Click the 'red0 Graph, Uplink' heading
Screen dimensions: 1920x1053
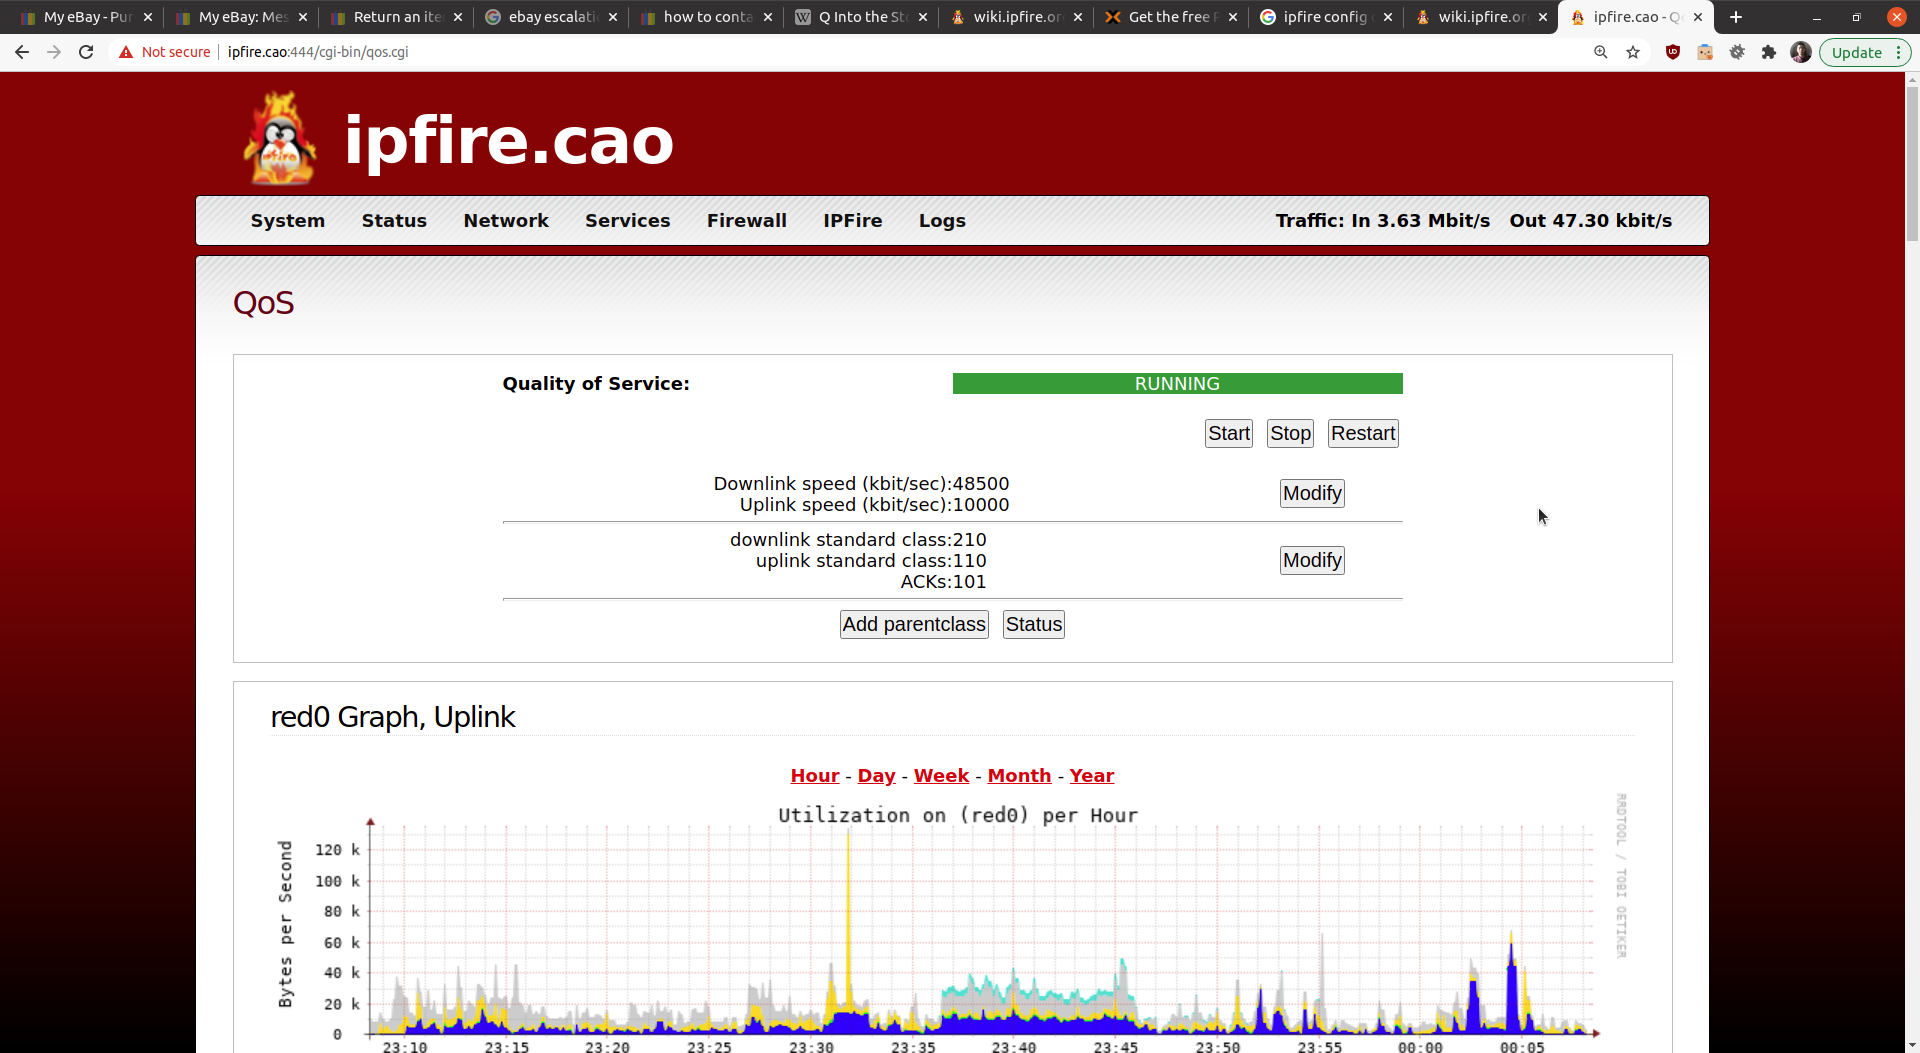point(393,717)
